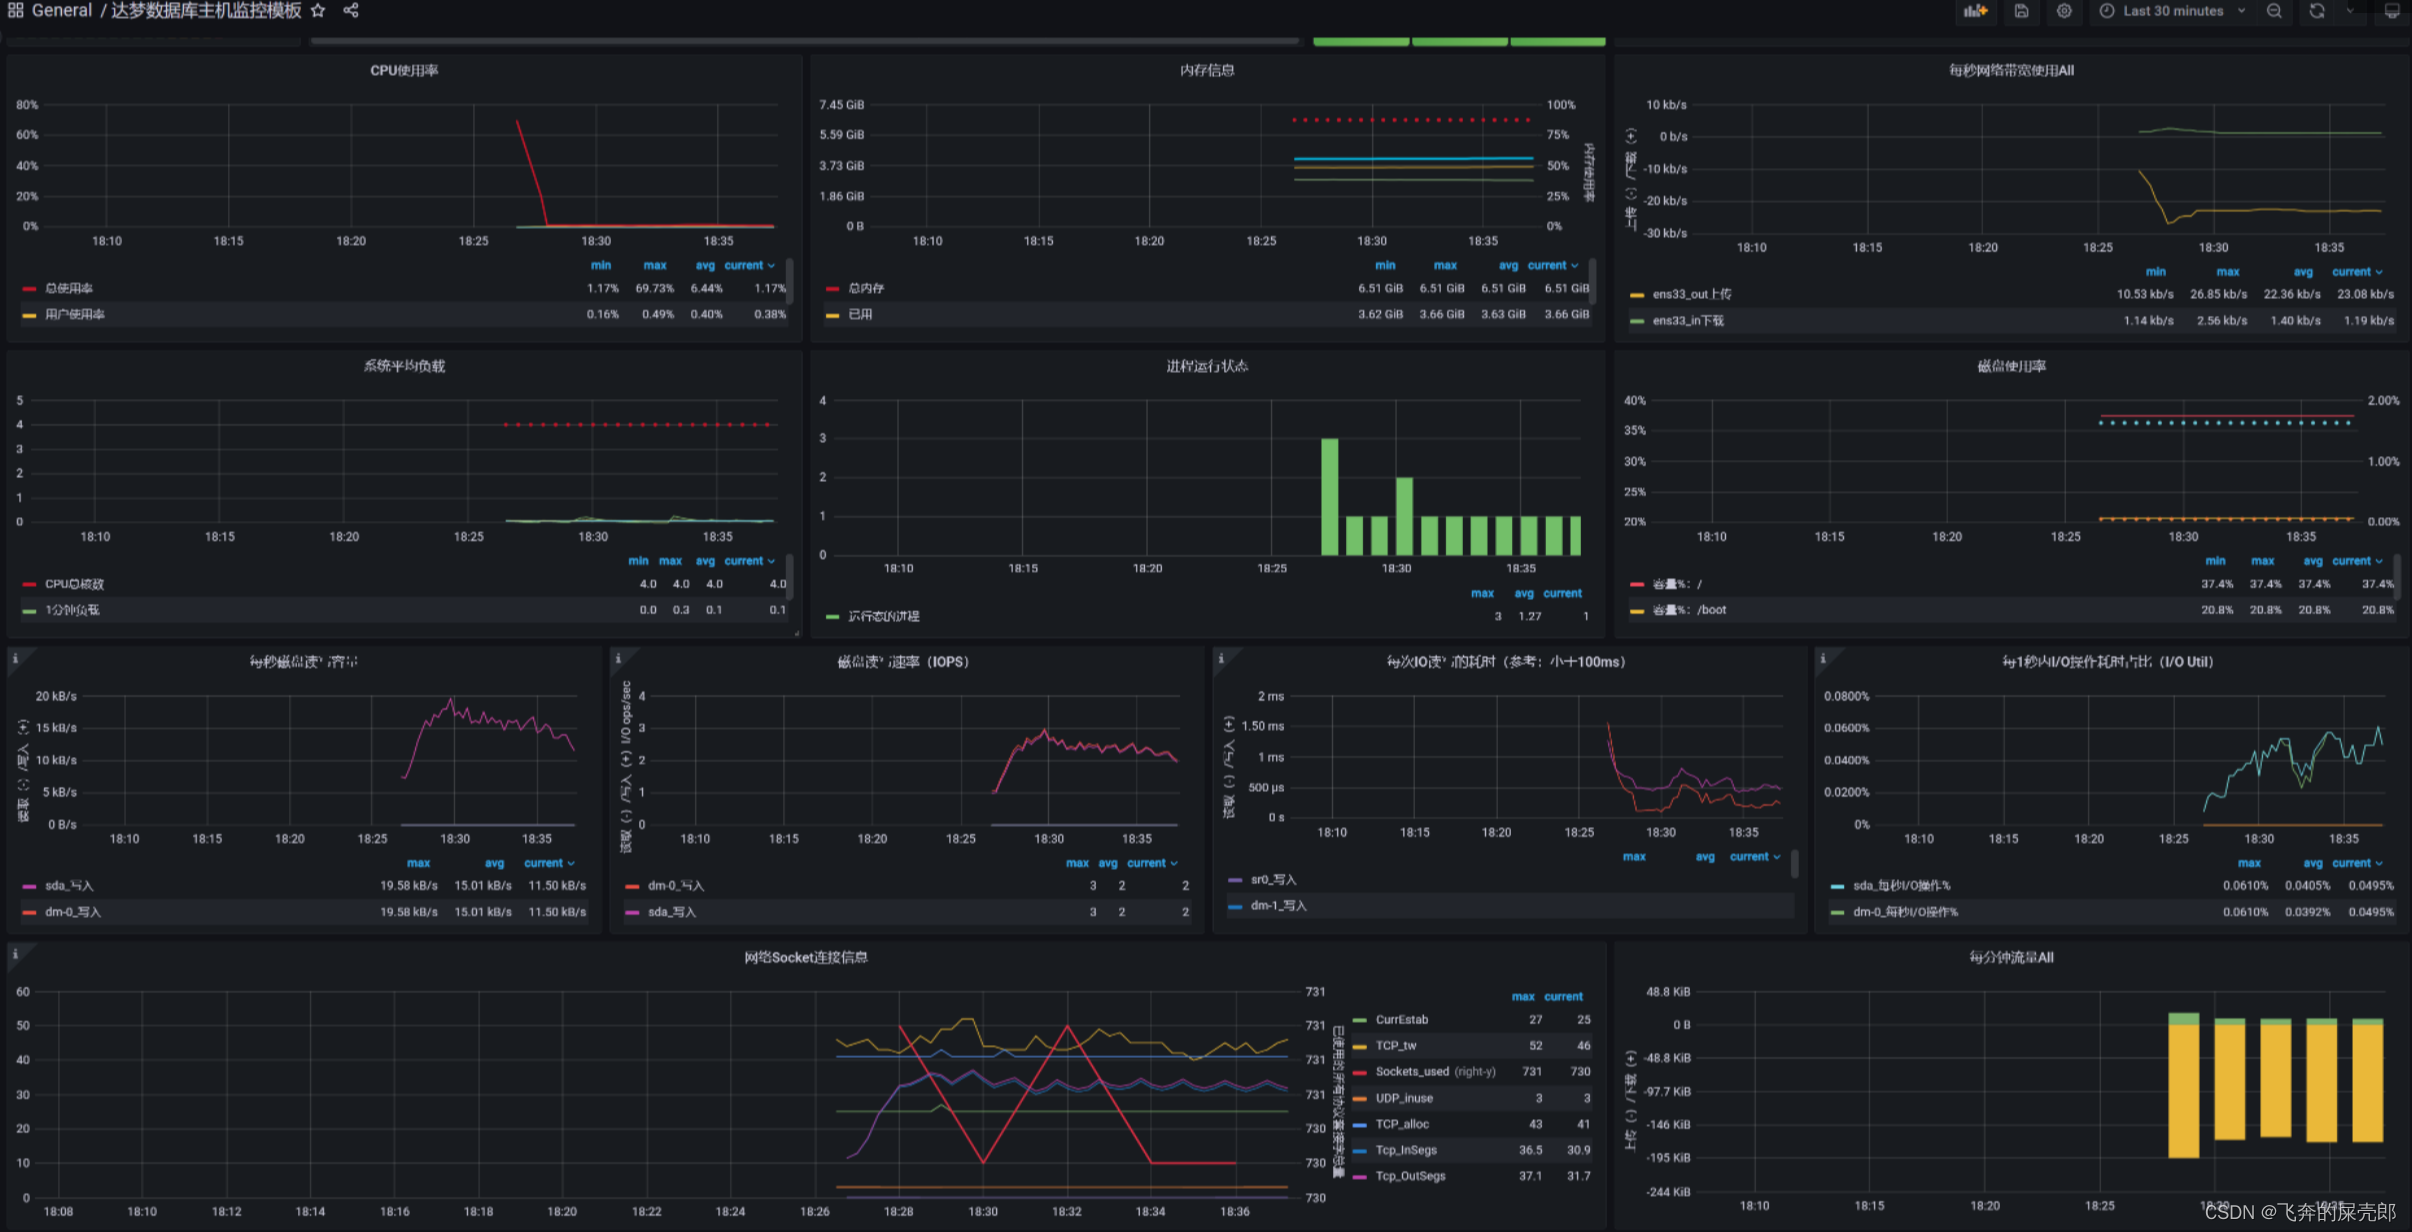Image resolution: width=2412 pixels, height=1232 pixels.
Task: Sort CPU usage legend by current
Action: click(x=749, y=265)
